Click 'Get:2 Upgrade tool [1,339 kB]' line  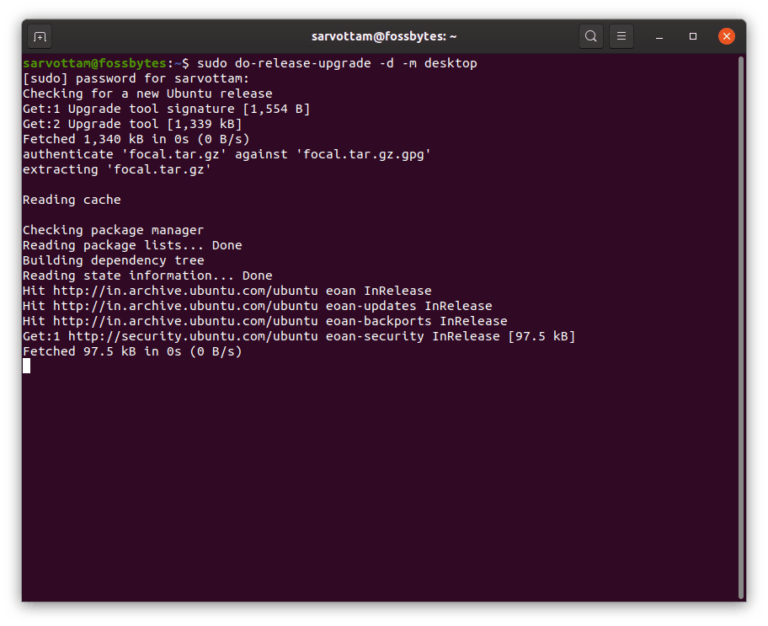click(132, 124)
